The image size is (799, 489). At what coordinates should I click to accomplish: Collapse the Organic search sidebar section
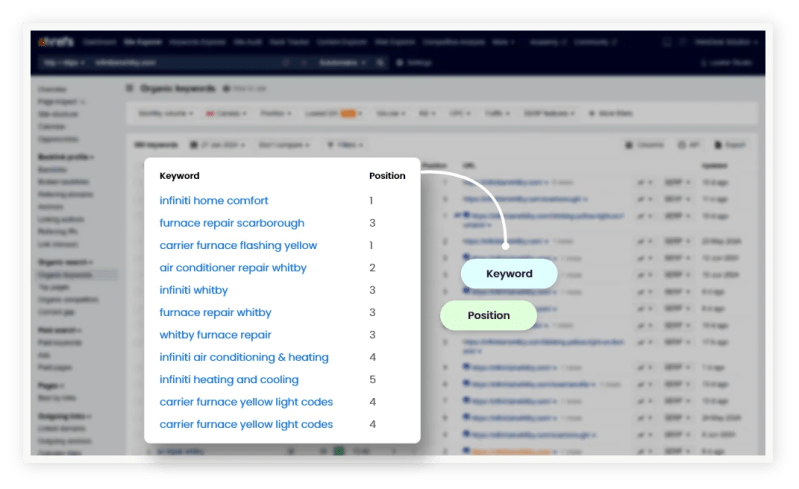pos(65,262)
